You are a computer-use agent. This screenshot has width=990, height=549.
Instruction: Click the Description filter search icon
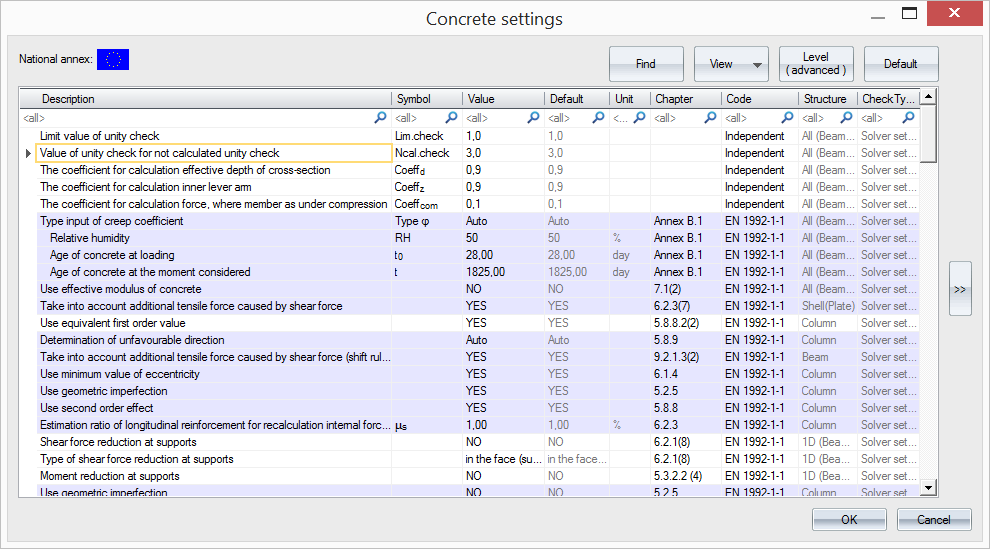380,118
